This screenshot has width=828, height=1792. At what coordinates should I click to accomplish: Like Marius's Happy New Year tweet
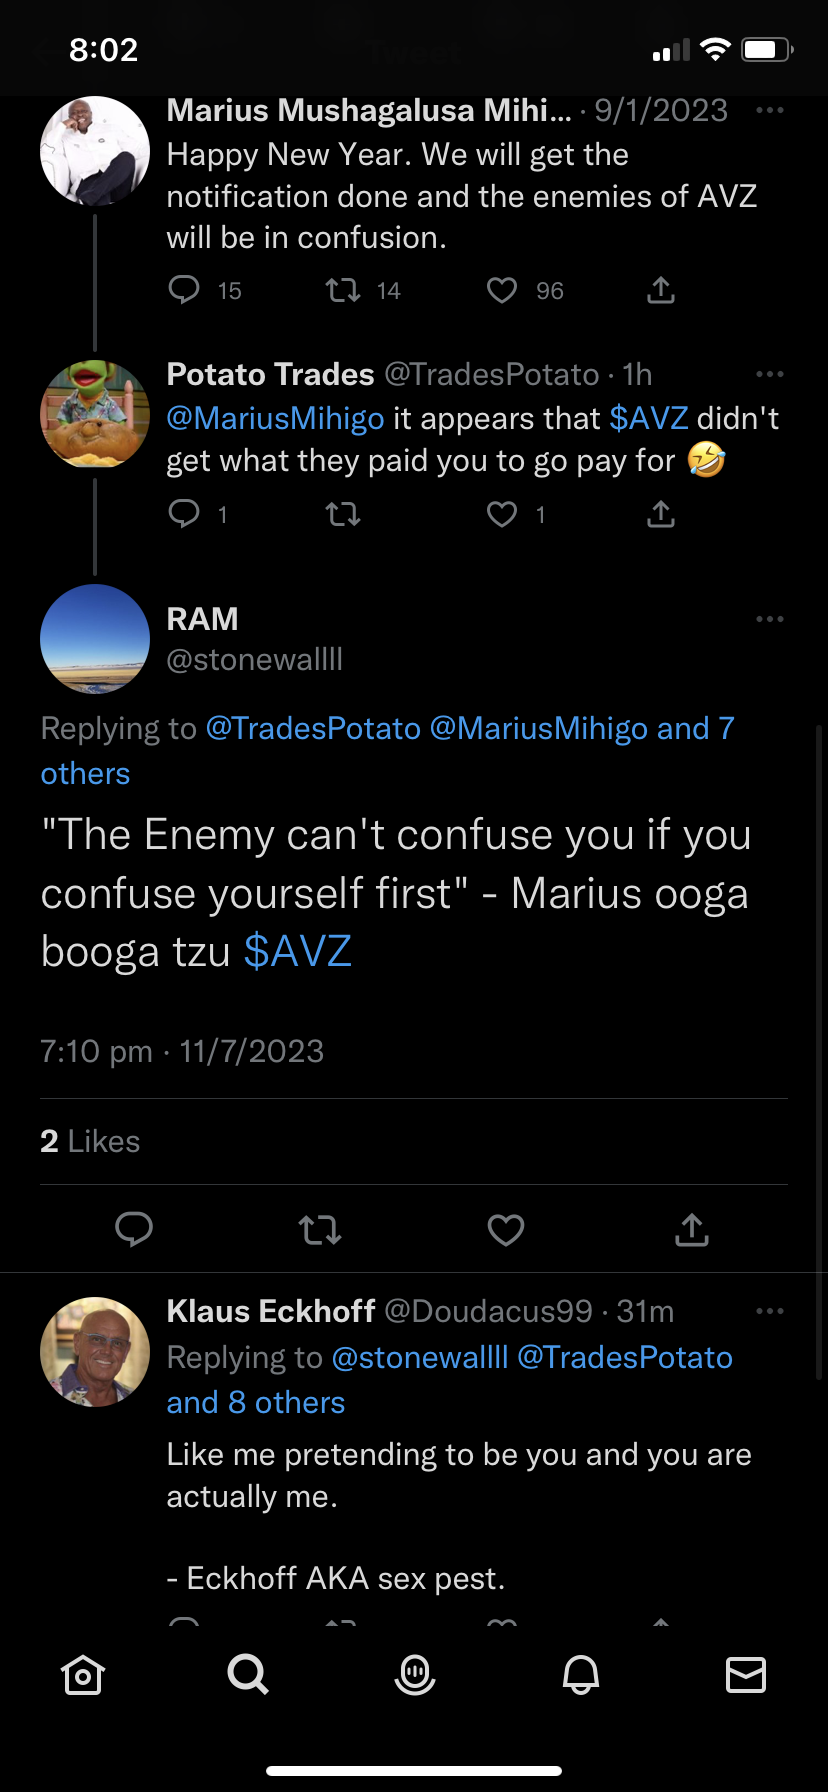[502, 291]
